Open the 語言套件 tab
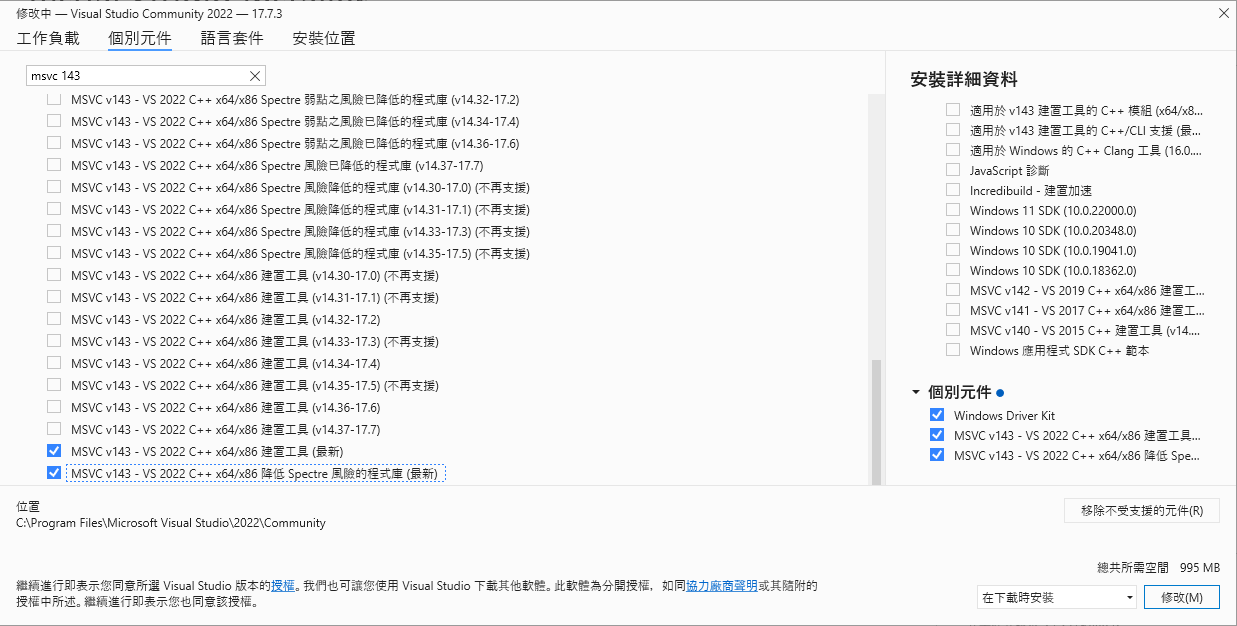 232,38
